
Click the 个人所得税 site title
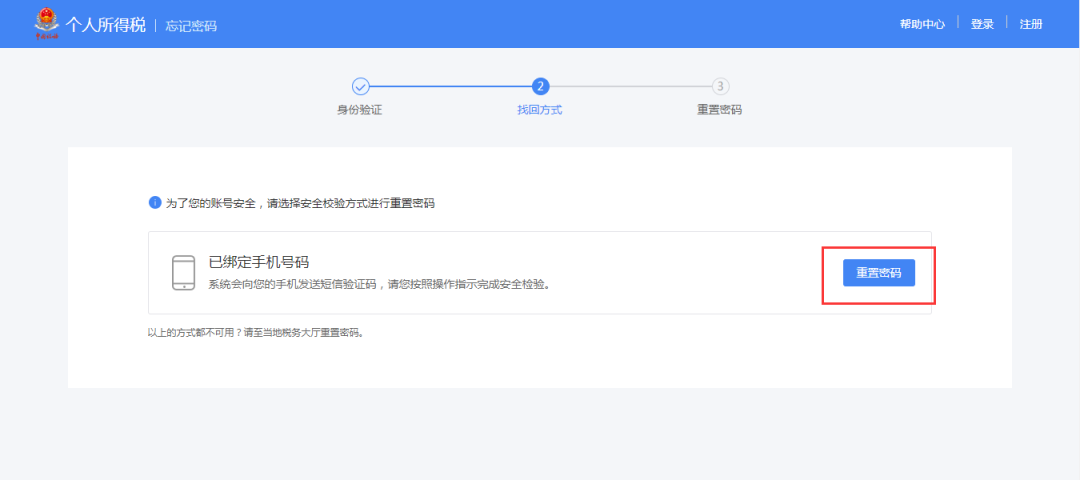click(107, 24)
